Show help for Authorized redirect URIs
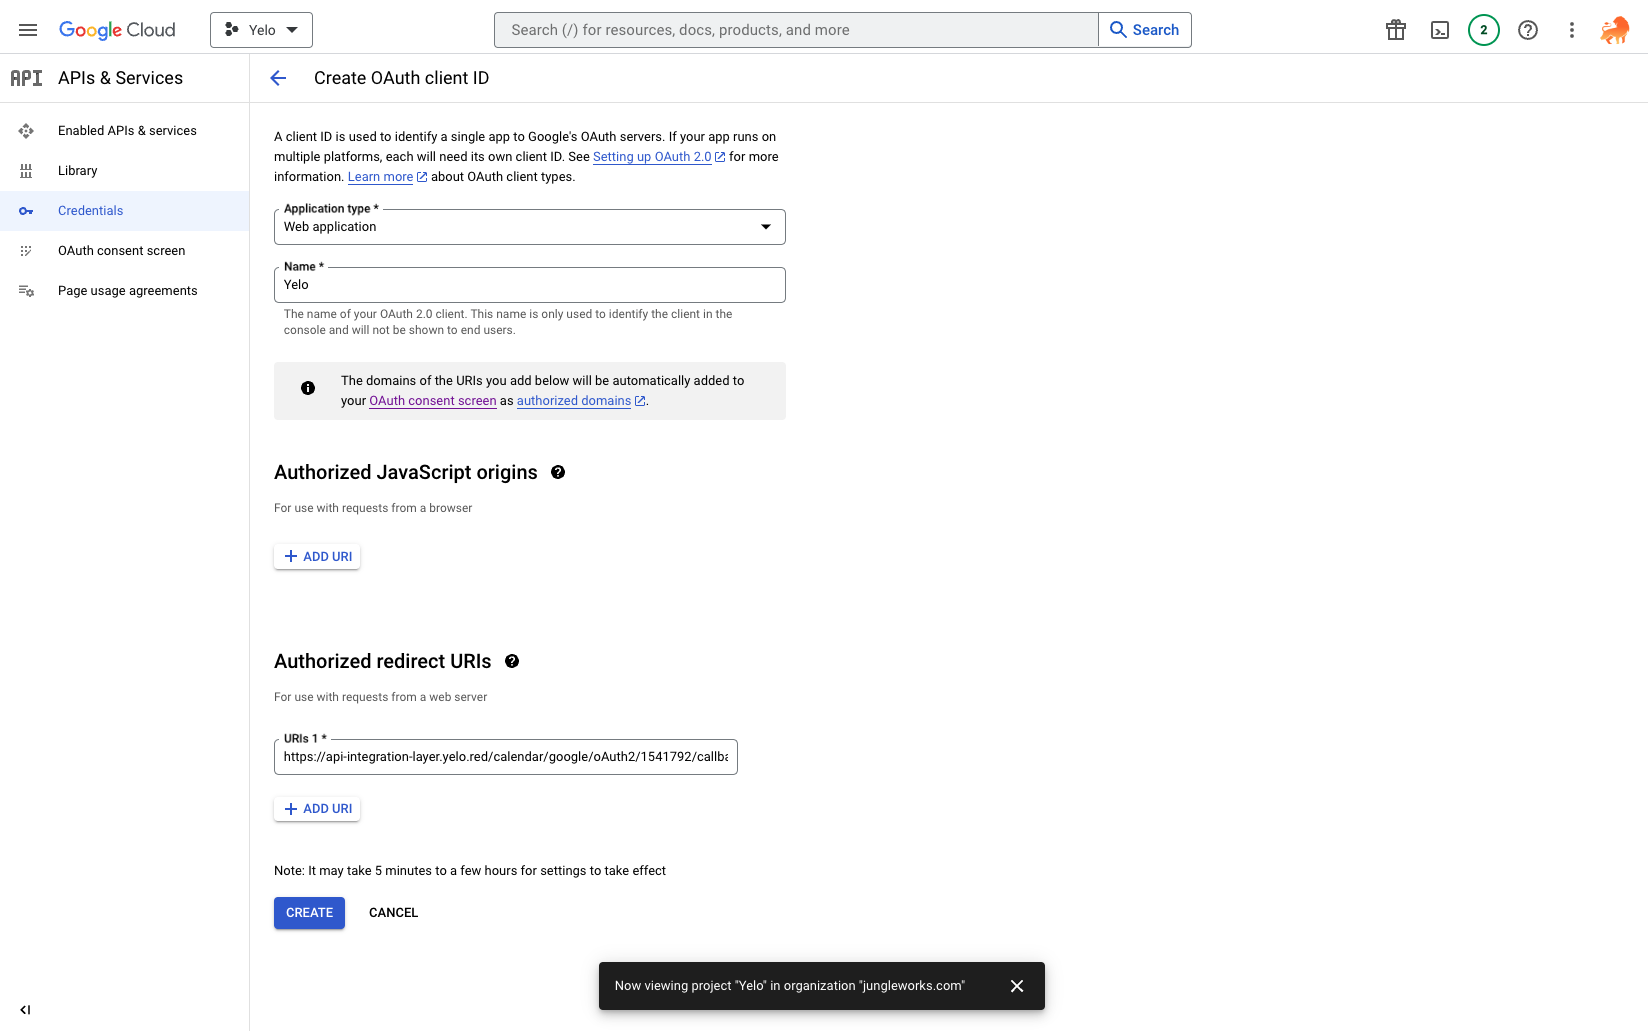 point(512,661)
